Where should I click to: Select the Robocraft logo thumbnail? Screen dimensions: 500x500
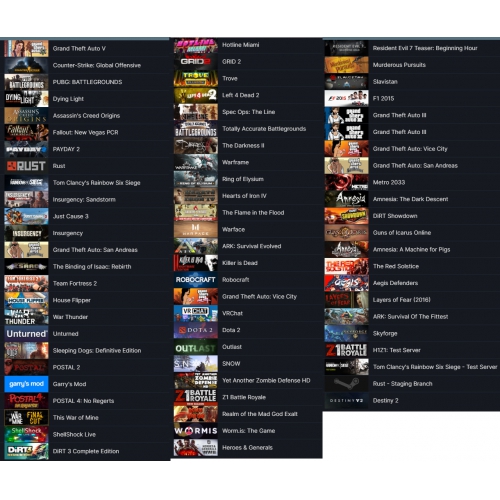click(x=196, y=280)
